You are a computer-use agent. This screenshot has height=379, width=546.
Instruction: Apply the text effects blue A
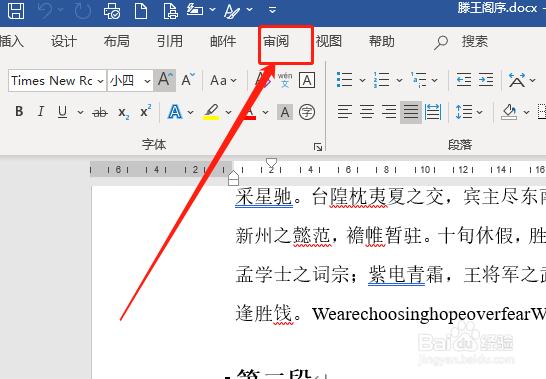pyautogui.click(x=175, y=112)
